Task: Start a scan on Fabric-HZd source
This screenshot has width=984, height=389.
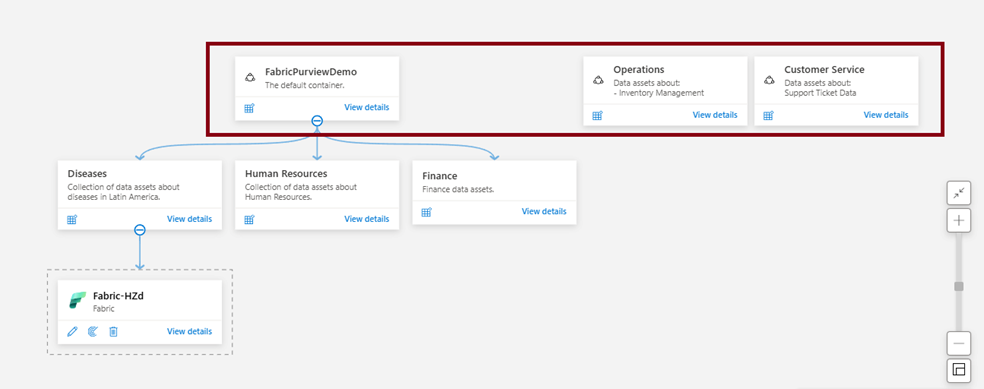Action: tap(92, 331)
